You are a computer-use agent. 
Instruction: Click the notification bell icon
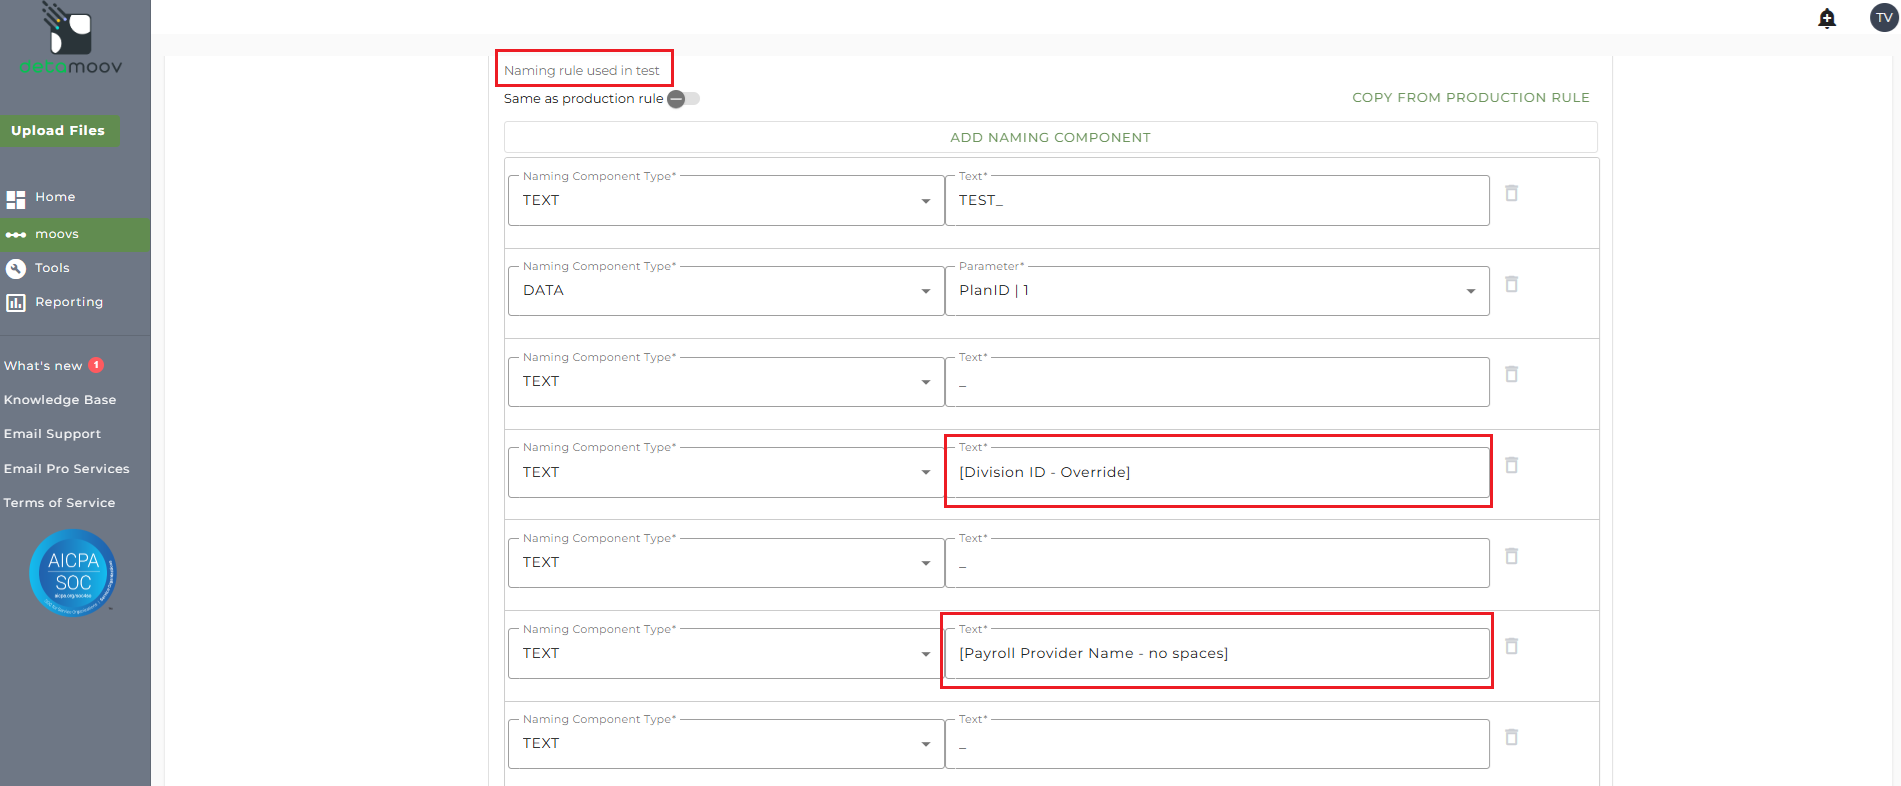click(1827, 19)
